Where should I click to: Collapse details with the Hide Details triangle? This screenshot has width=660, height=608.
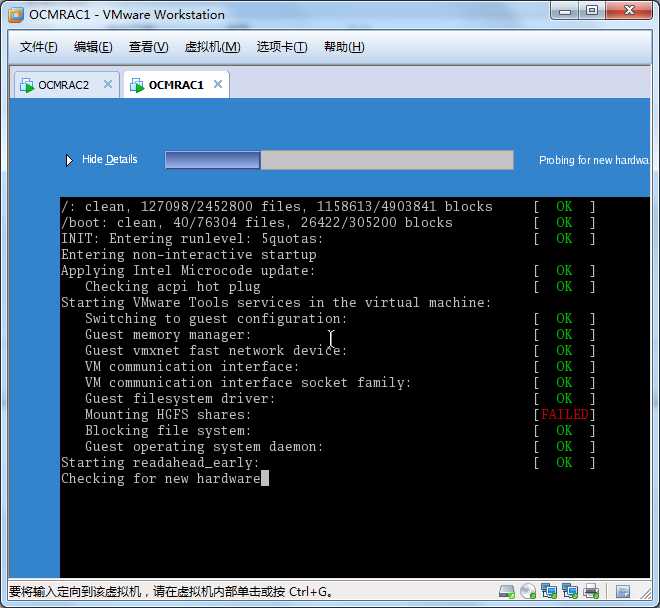tap(69, 160)
